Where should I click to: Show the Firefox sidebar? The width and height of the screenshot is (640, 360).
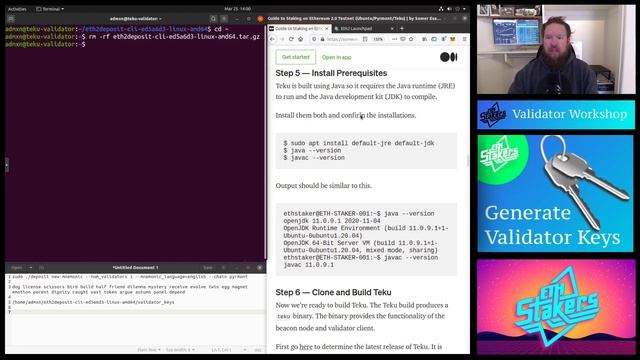coord(434,39)
